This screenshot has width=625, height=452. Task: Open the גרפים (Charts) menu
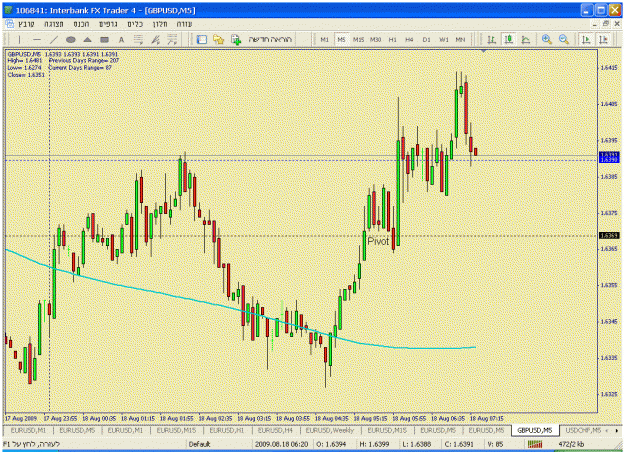click(x=108, y=24)
